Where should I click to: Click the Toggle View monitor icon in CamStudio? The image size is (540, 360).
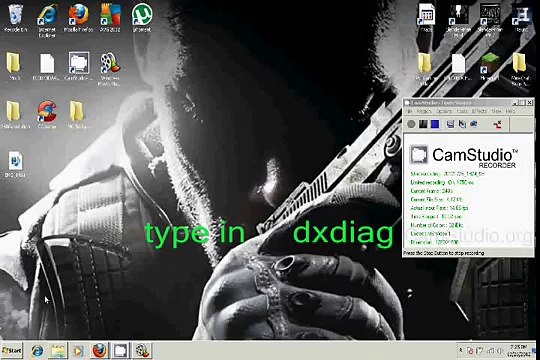[x=450, y=124]
